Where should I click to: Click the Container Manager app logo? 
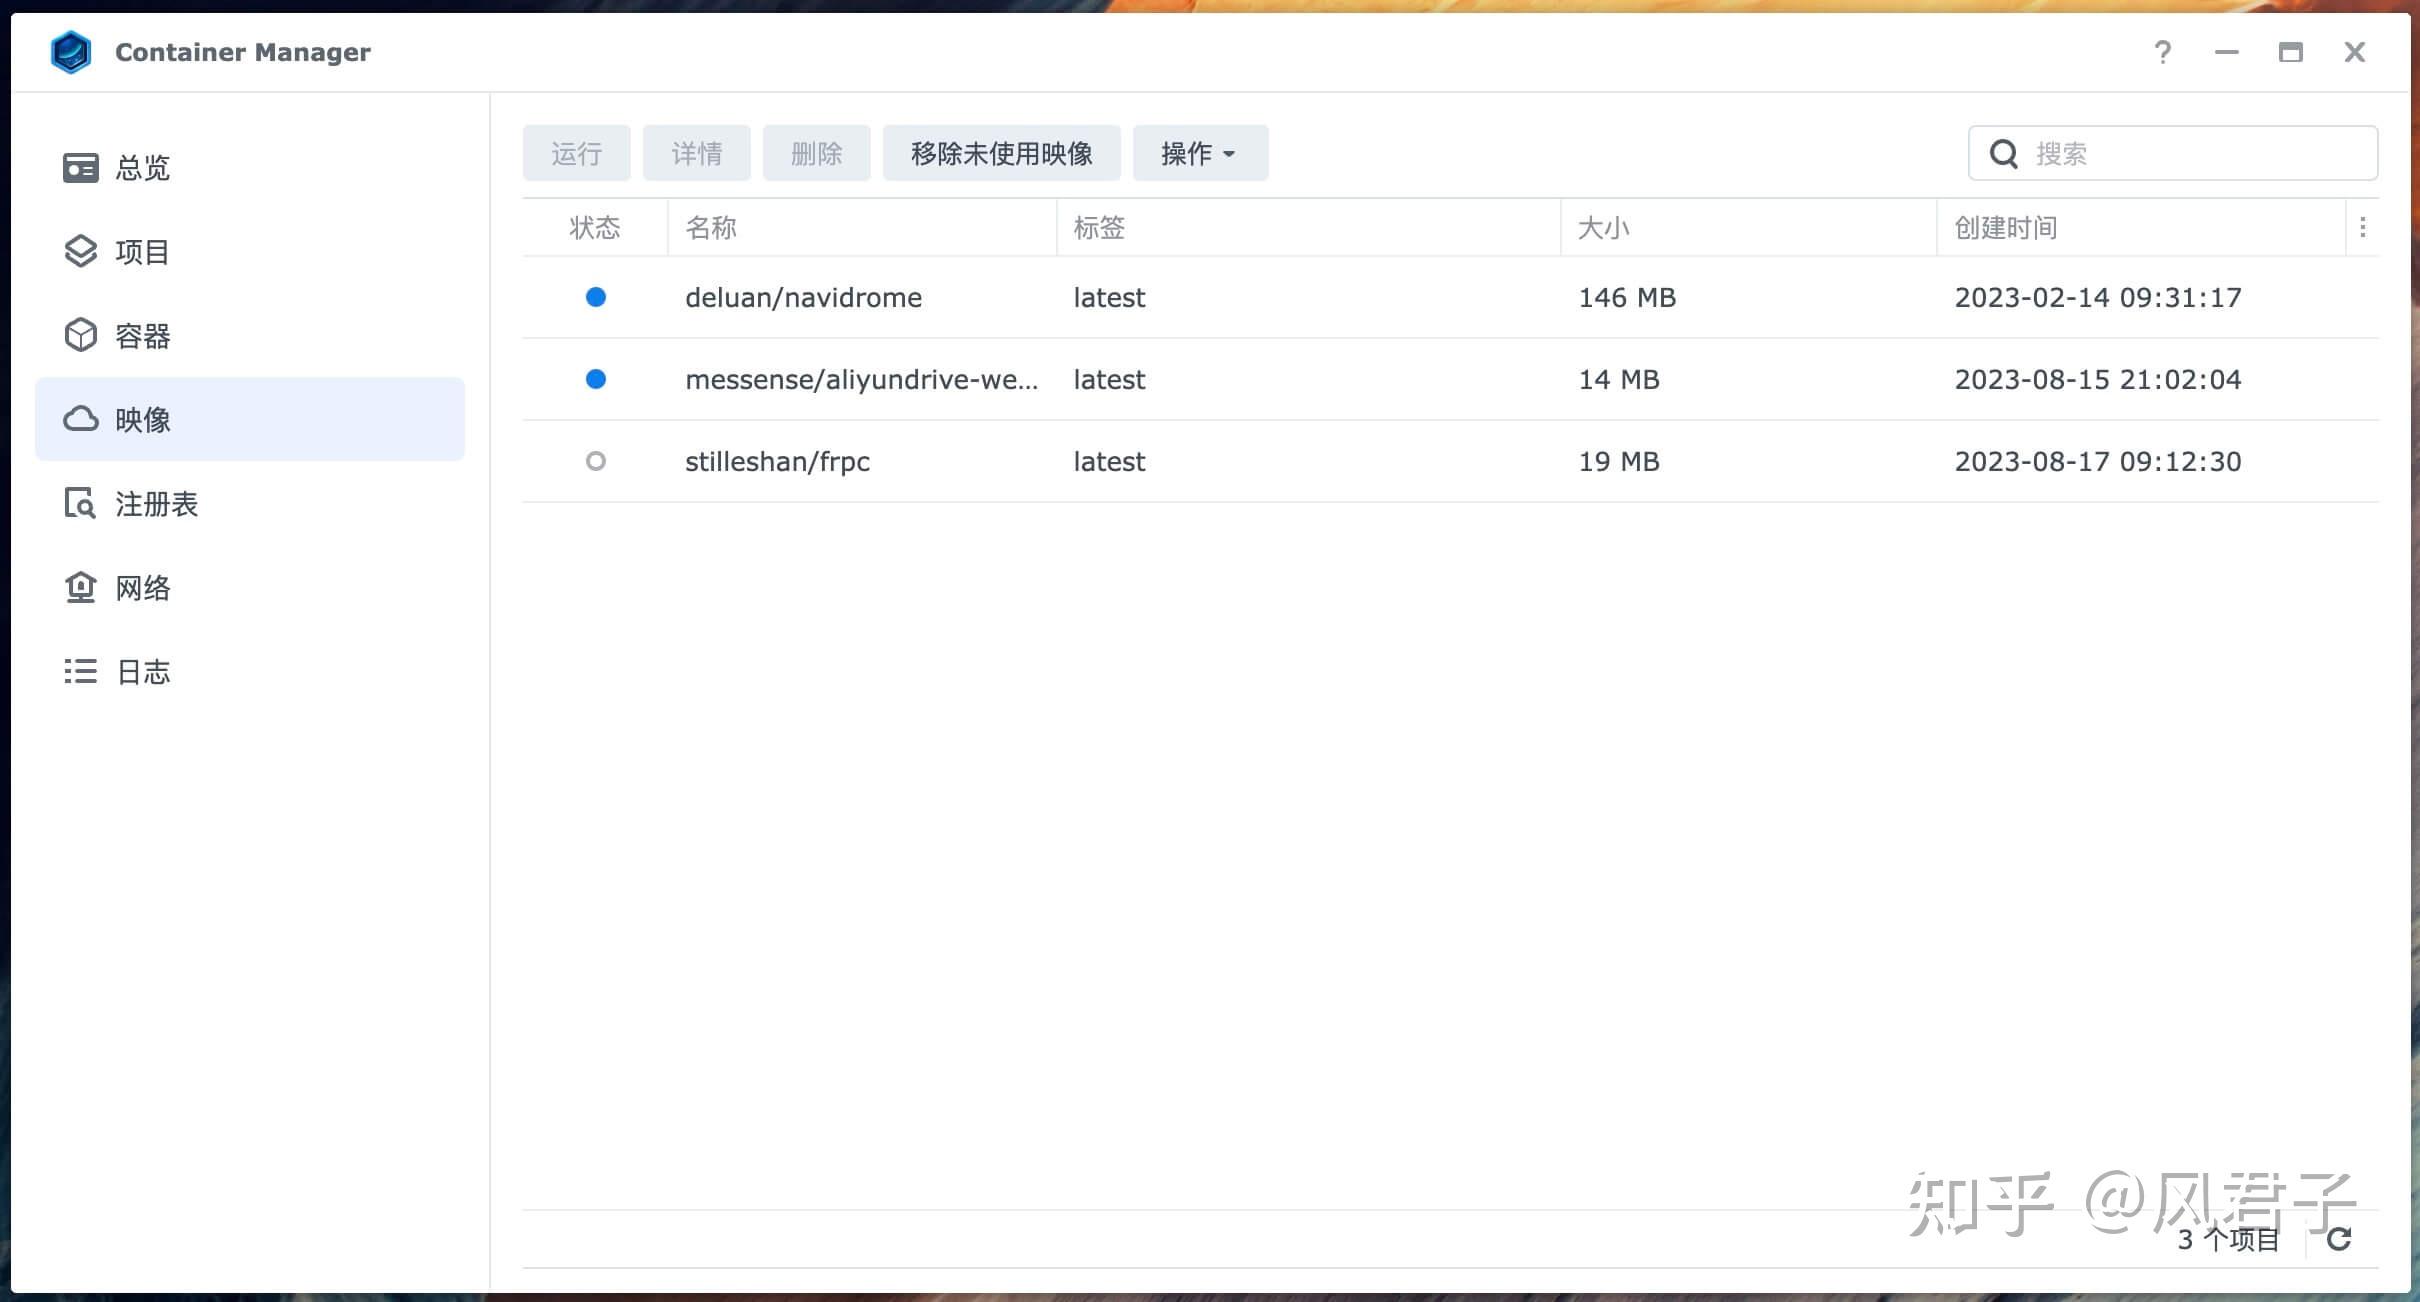[70, 51]
